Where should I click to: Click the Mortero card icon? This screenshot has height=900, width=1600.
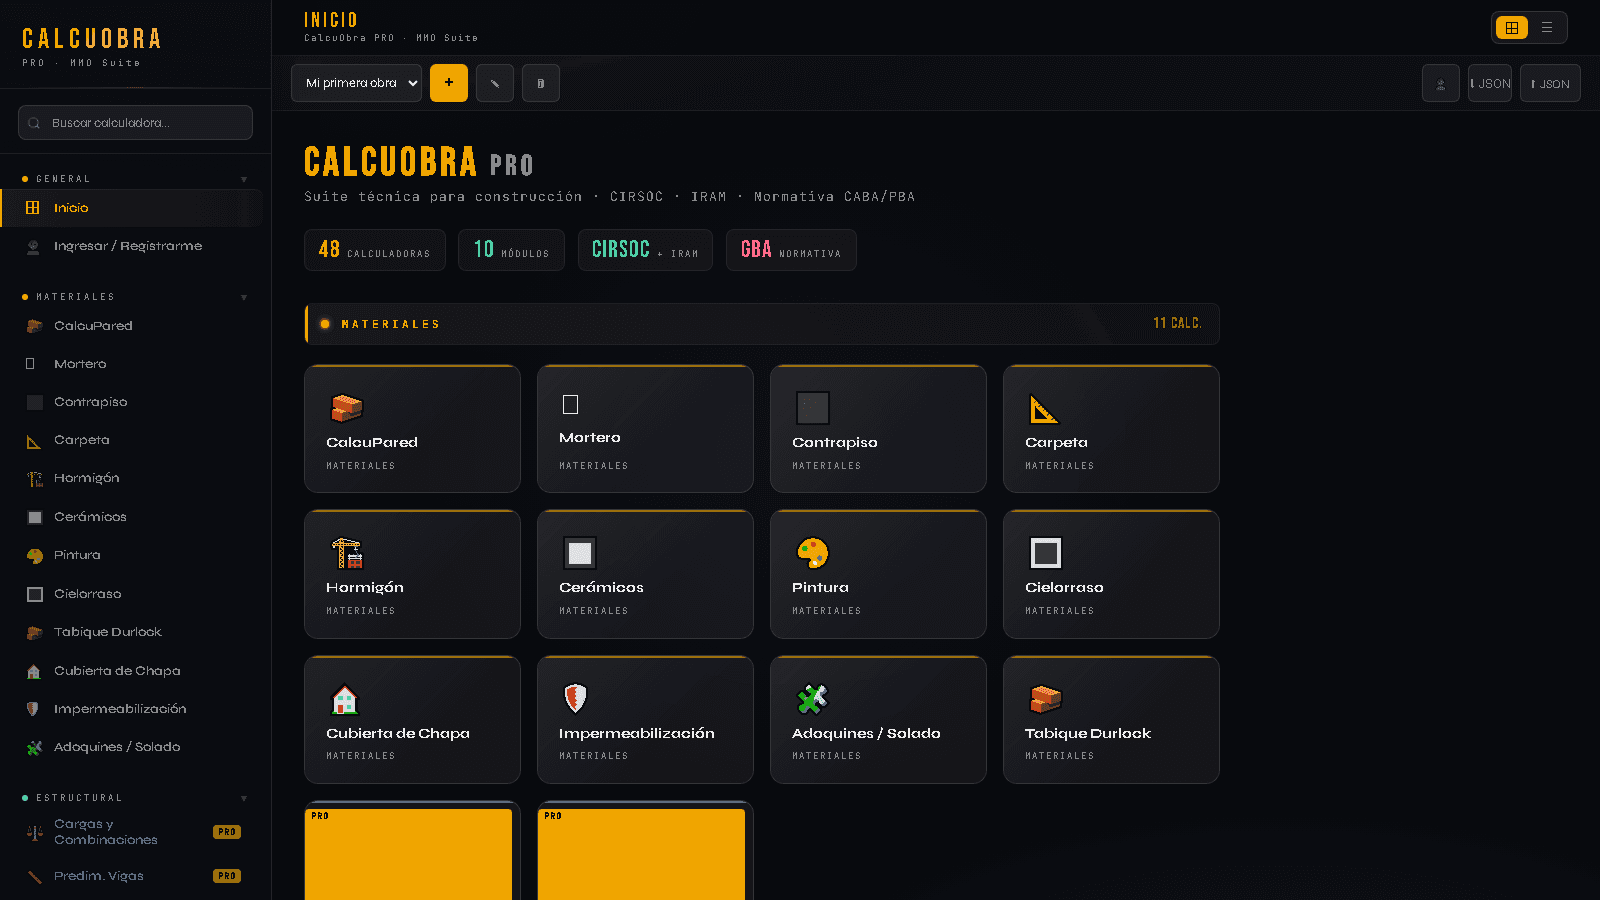pos(571,405)
